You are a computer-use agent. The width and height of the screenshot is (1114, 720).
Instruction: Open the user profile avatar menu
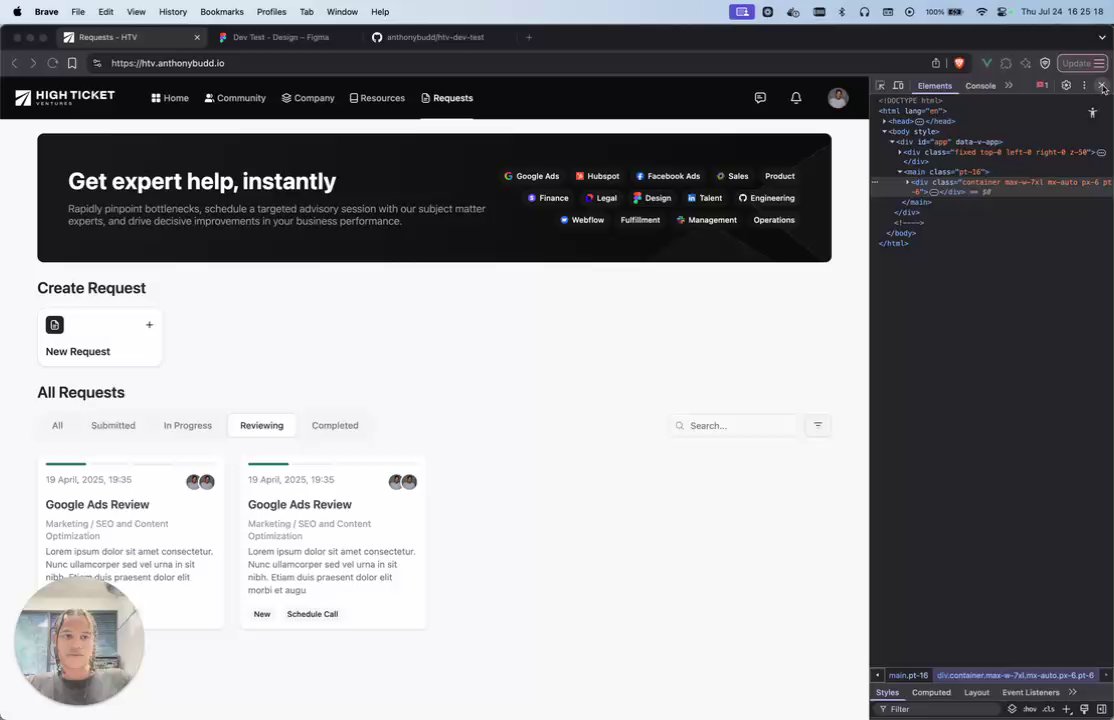(838, 98)
